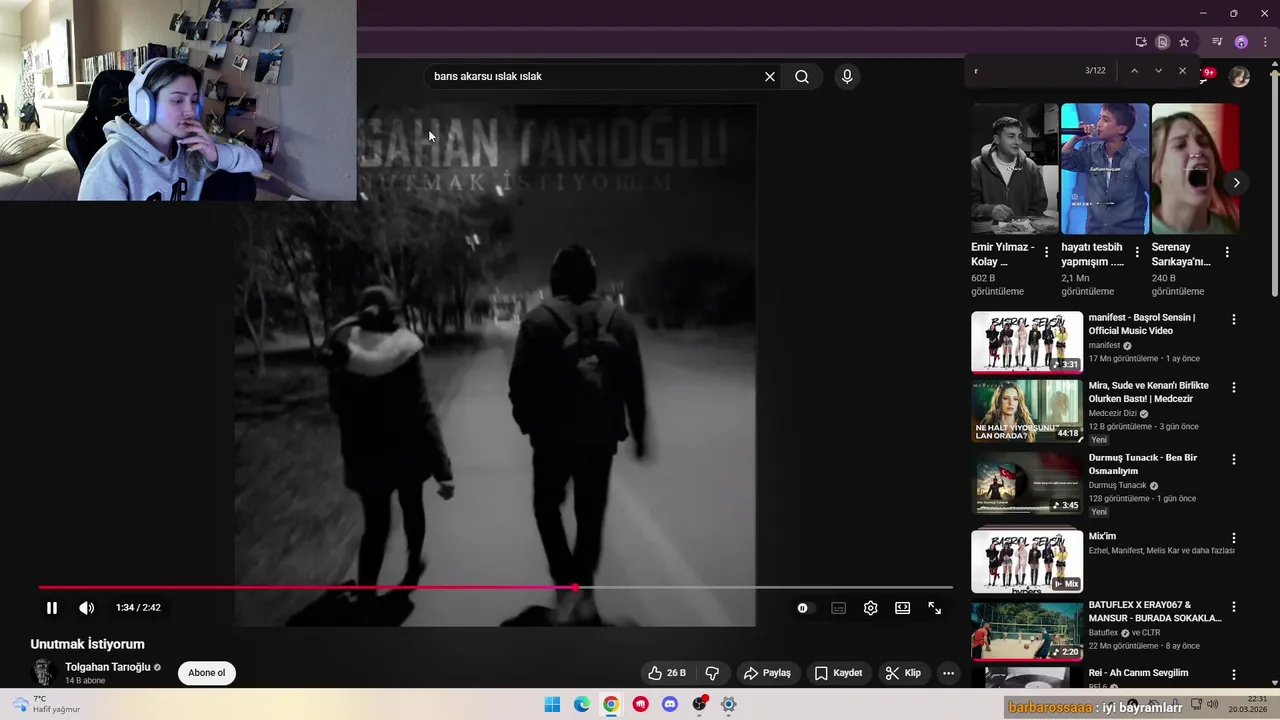The width and height of the screenshot is (1280, 720).
Task: Click the find-in-page text field
Action: click(1025, 71)
